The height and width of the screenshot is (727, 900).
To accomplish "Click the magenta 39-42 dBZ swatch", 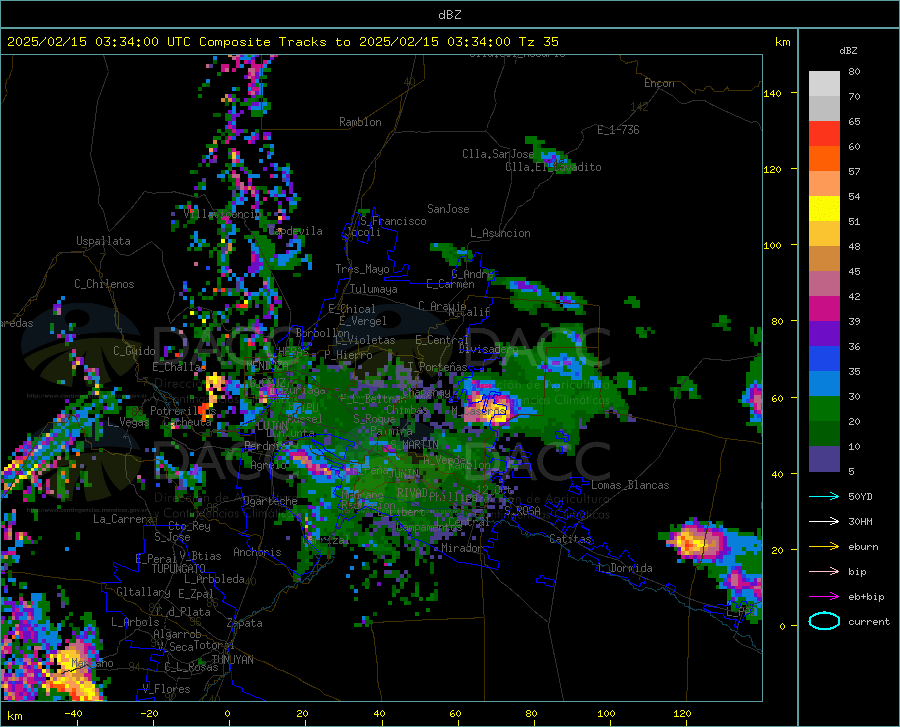I will [x=824, y=309].
